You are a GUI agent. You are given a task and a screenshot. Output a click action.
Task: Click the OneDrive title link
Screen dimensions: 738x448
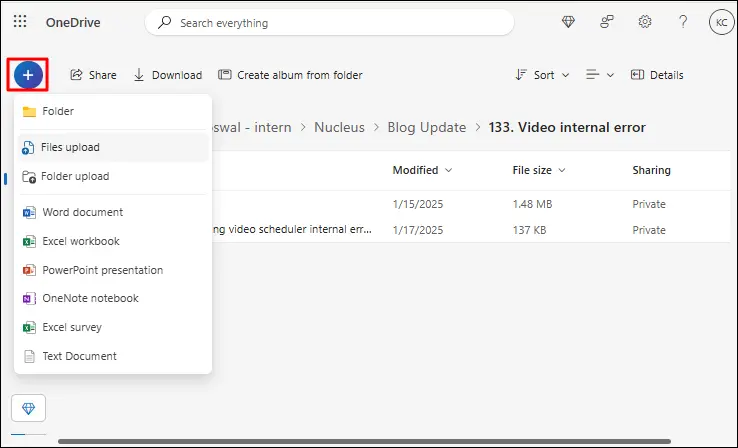tap(73, 22)
